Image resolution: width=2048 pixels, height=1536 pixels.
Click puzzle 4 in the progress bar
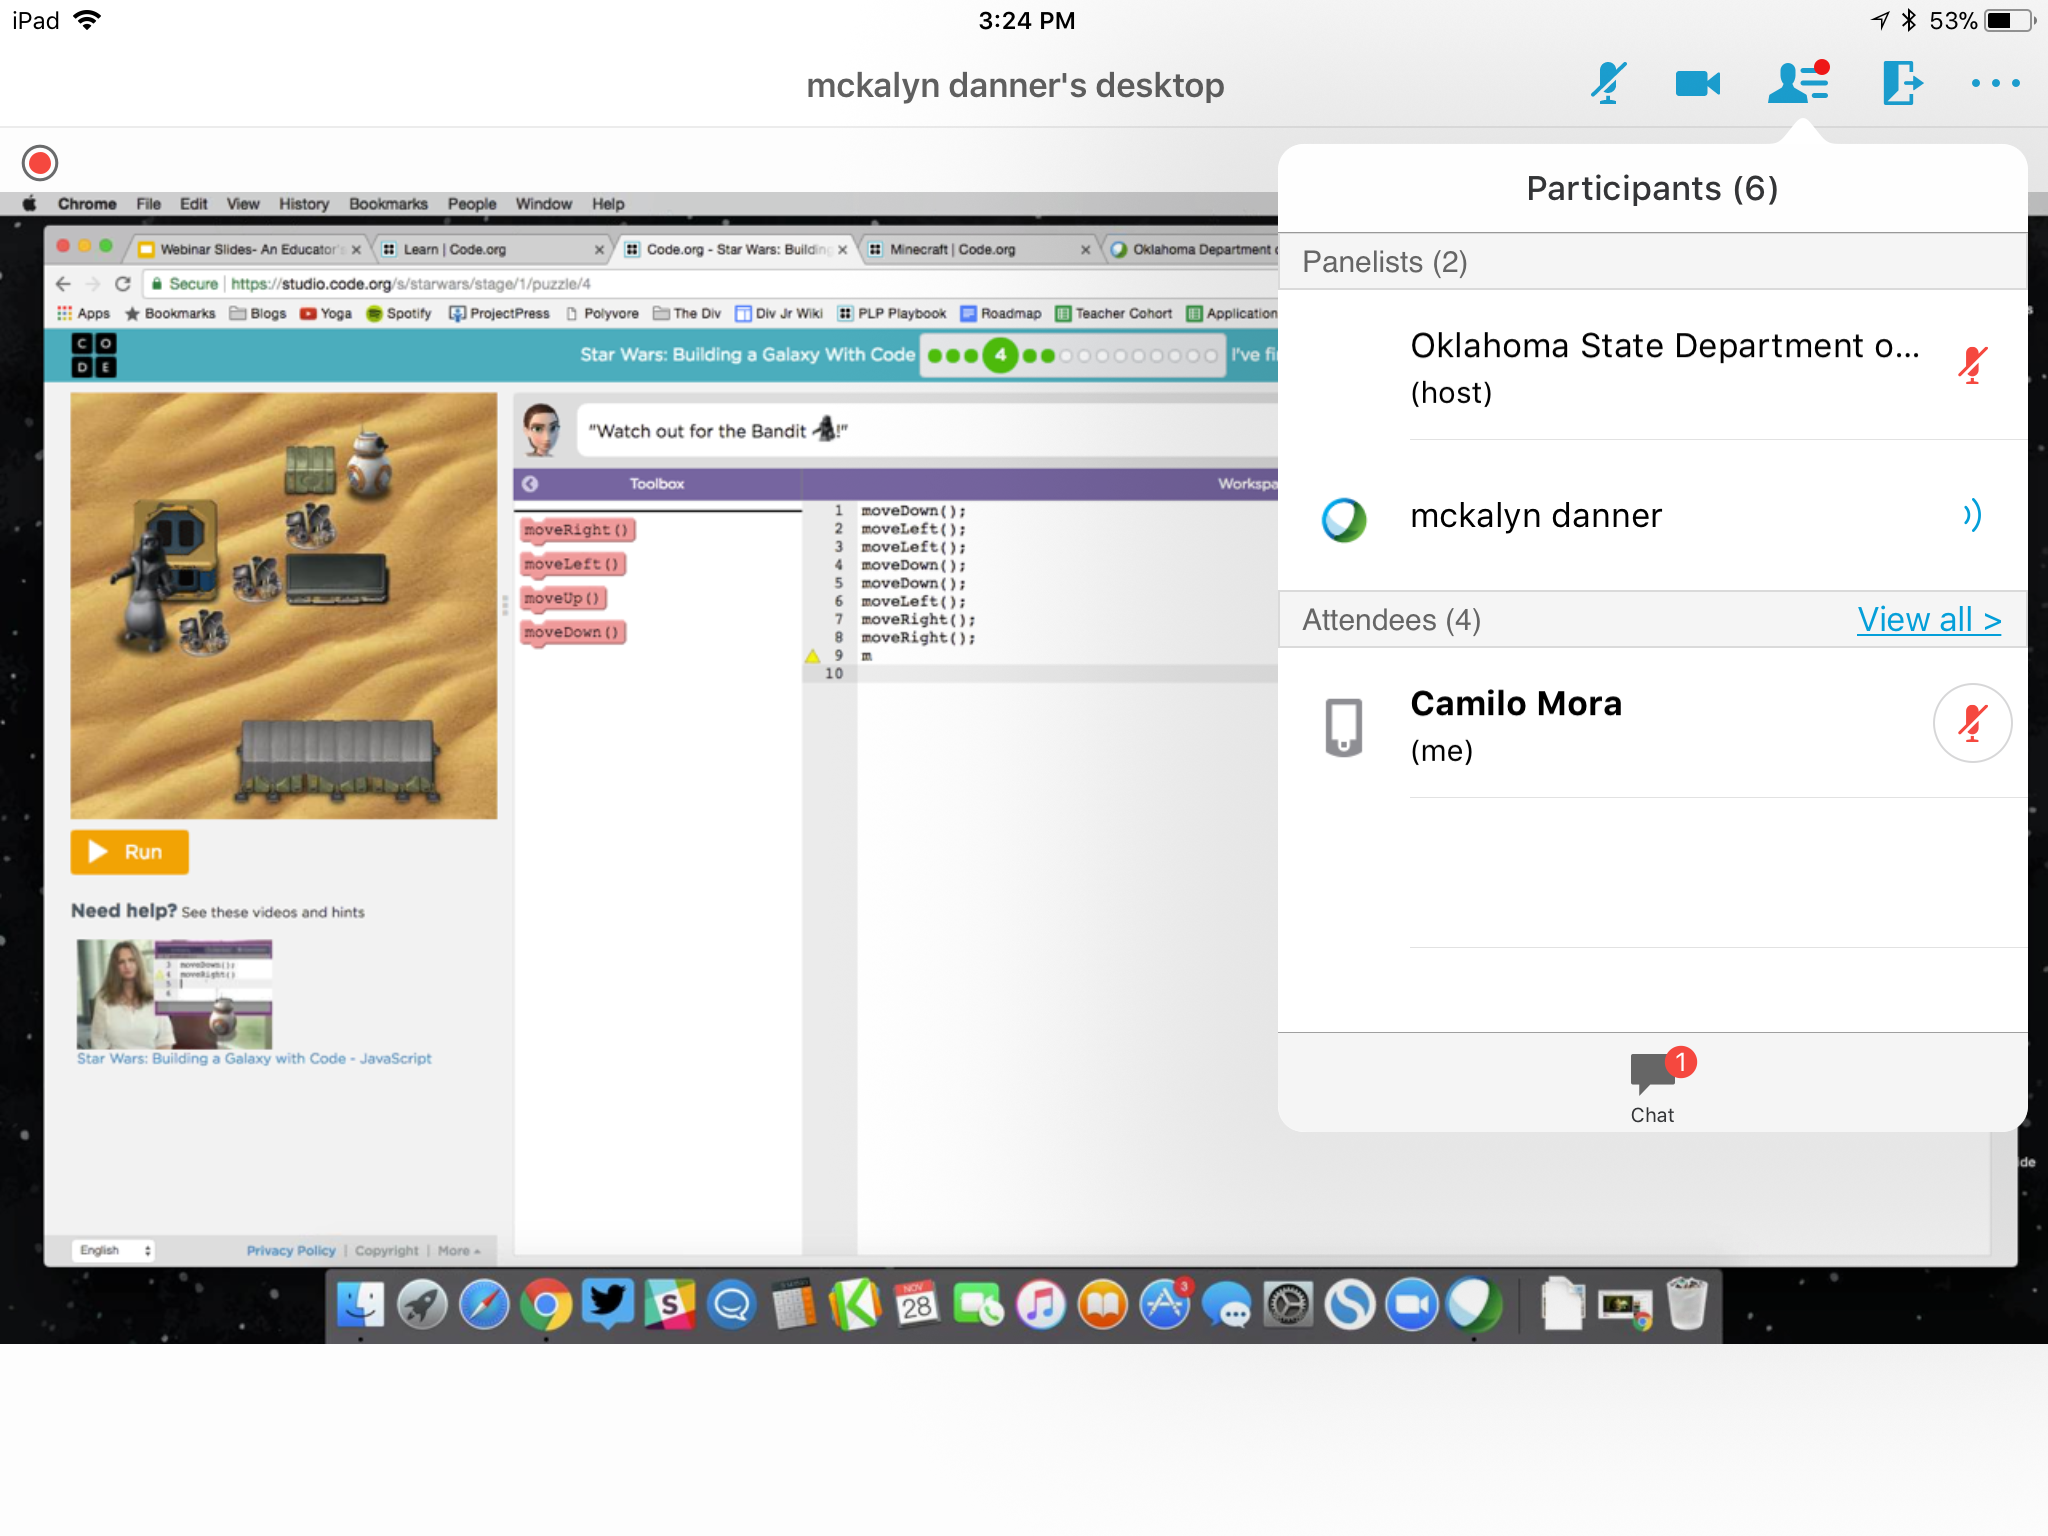pyautogui.click(x=1000, y=355)
